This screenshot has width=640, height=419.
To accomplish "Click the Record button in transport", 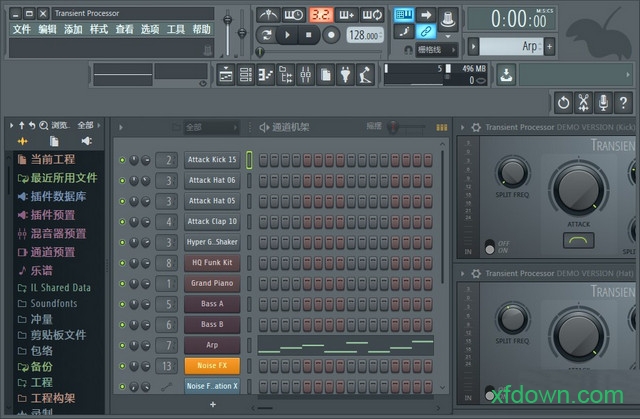I will point(331,35).
